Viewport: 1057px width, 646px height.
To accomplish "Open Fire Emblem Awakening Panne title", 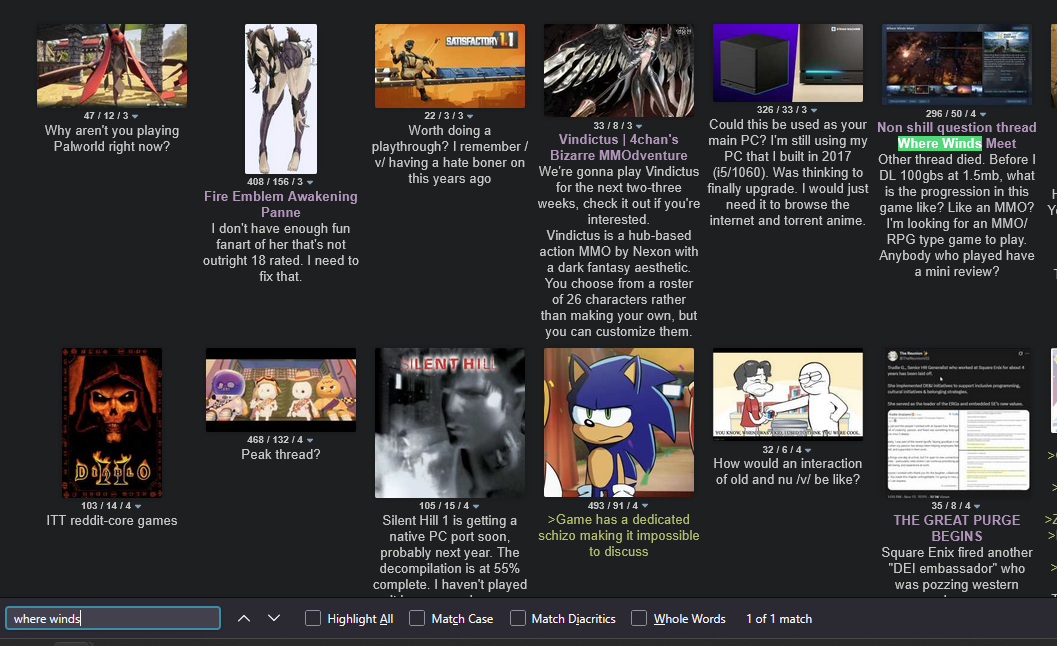I will click(x=280, y=204).
